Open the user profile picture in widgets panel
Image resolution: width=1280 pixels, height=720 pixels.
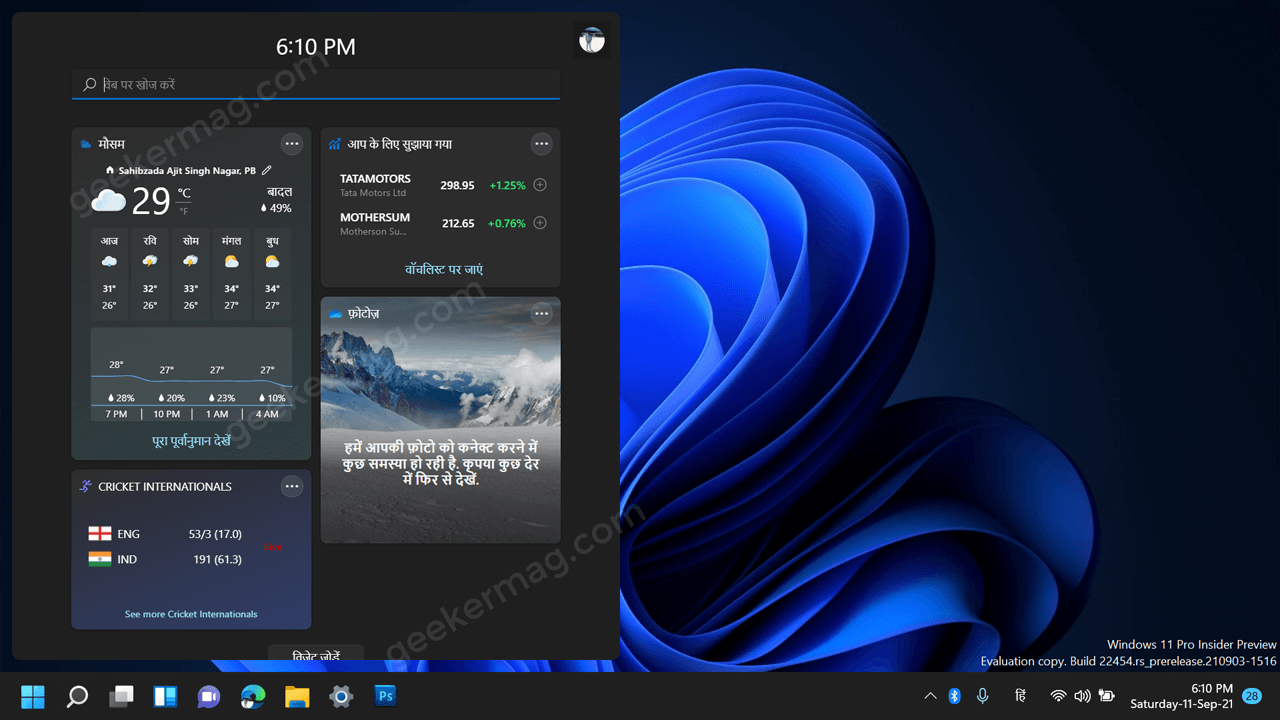tap(592, 40)
